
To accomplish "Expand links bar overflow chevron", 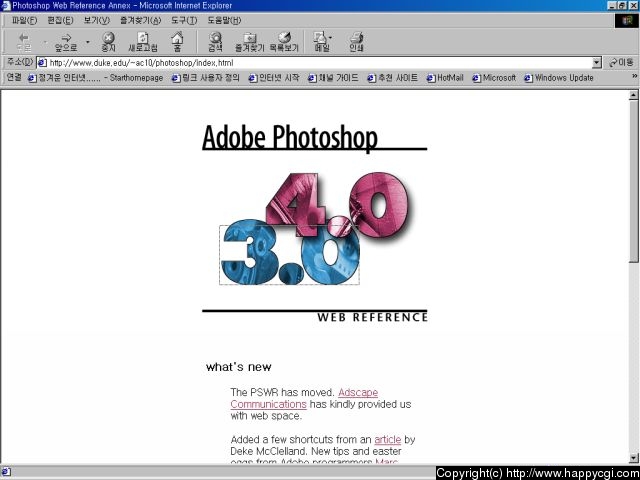I will (x=635, y=76).
